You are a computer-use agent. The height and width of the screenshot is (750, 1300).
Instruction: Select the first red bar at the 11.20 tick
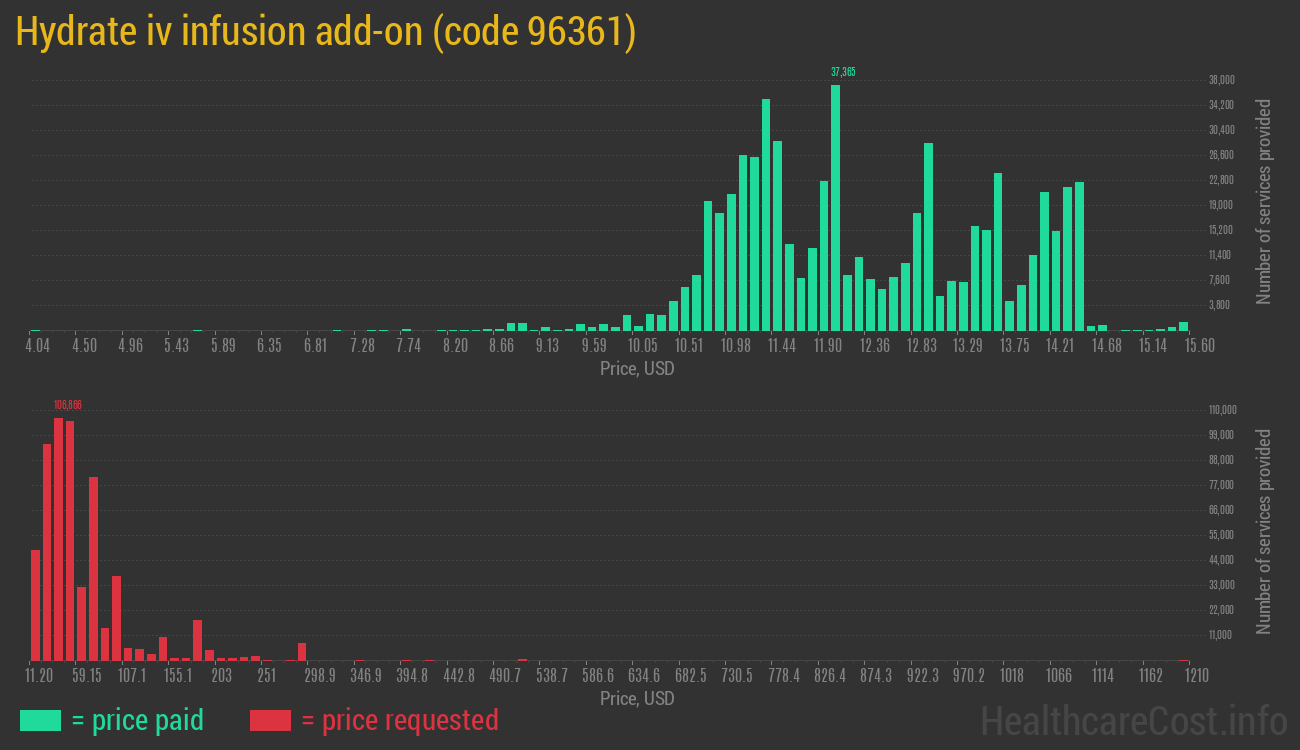coord(35,605)
